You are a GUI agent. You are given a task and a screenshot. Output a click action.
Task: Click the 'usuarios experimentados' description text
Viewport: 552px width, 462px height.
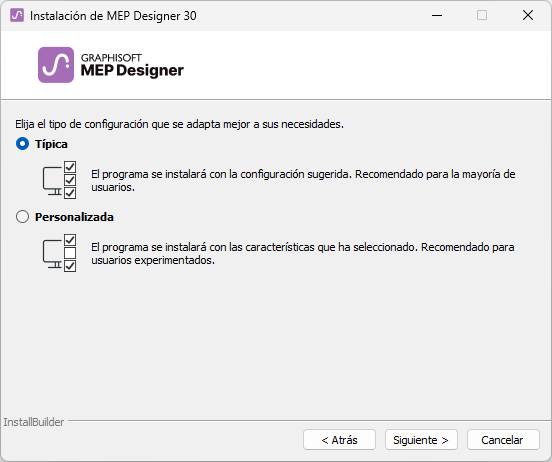coord(303,254)
